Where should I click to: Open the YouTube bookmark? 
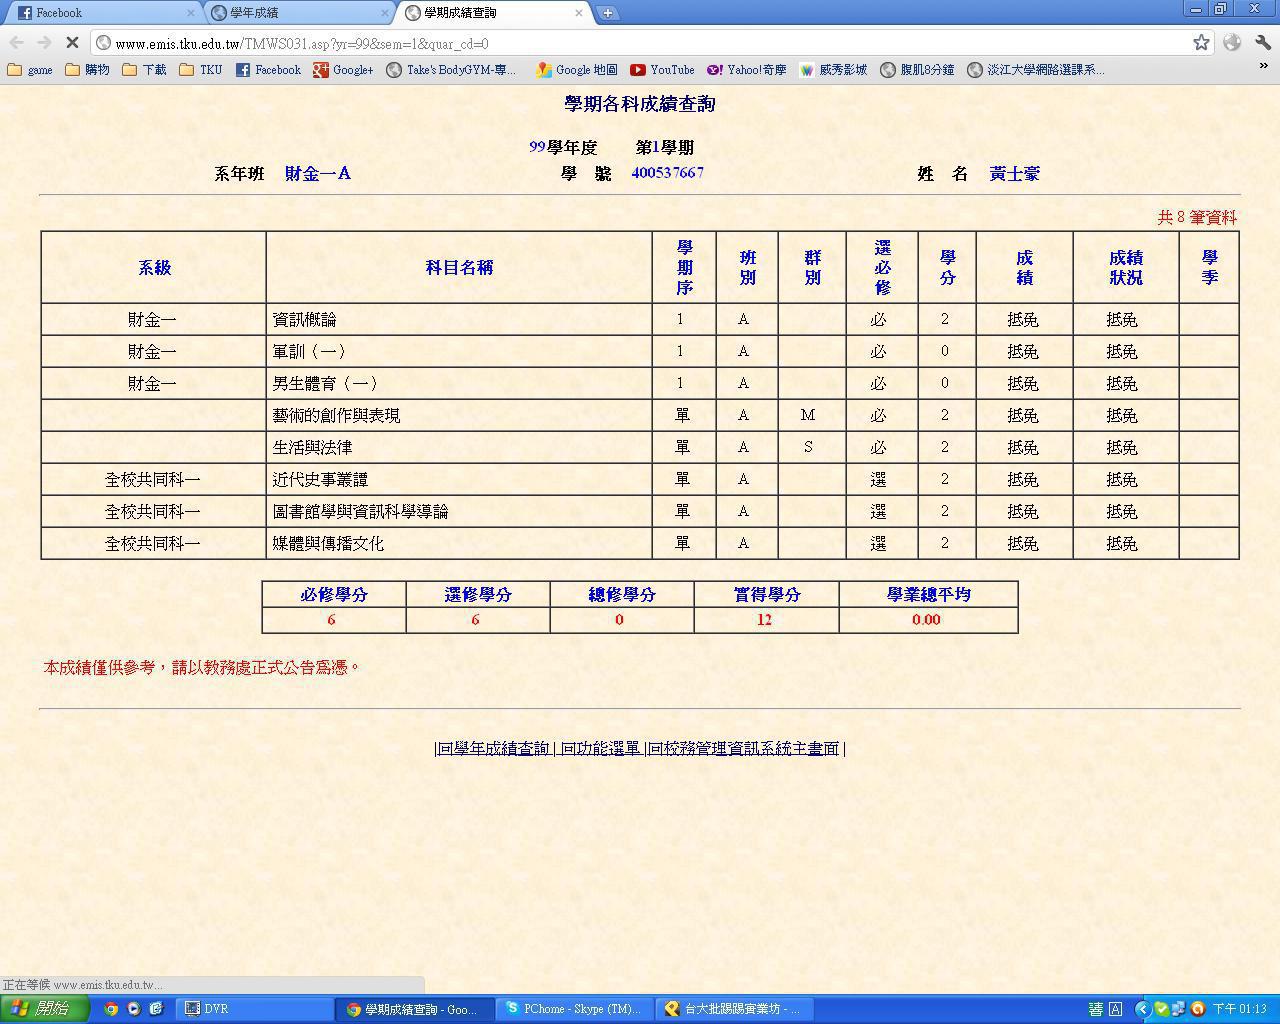[x=662, y=70]
